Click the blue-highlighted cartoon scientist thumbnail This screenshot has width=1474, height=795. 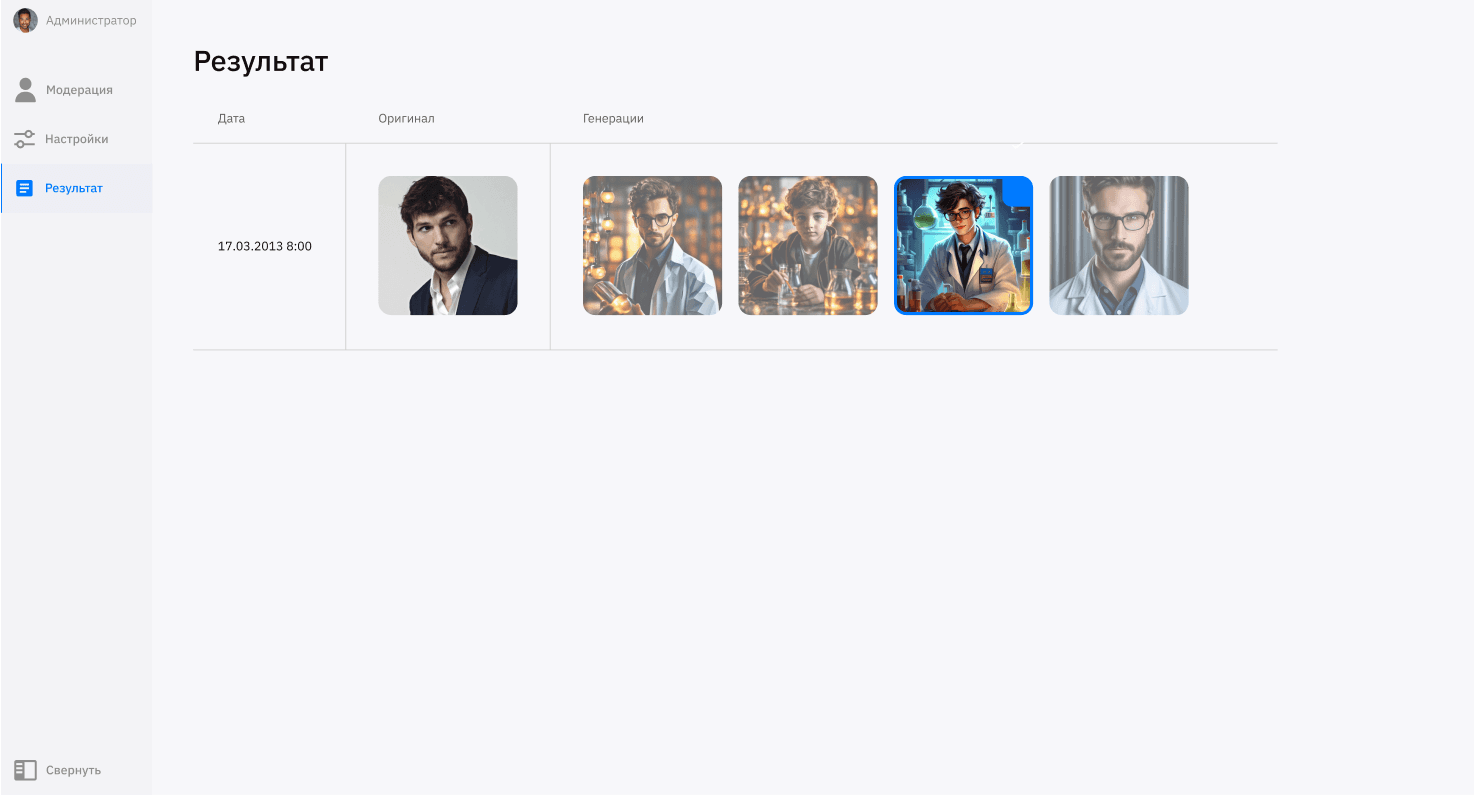[963, 246]
